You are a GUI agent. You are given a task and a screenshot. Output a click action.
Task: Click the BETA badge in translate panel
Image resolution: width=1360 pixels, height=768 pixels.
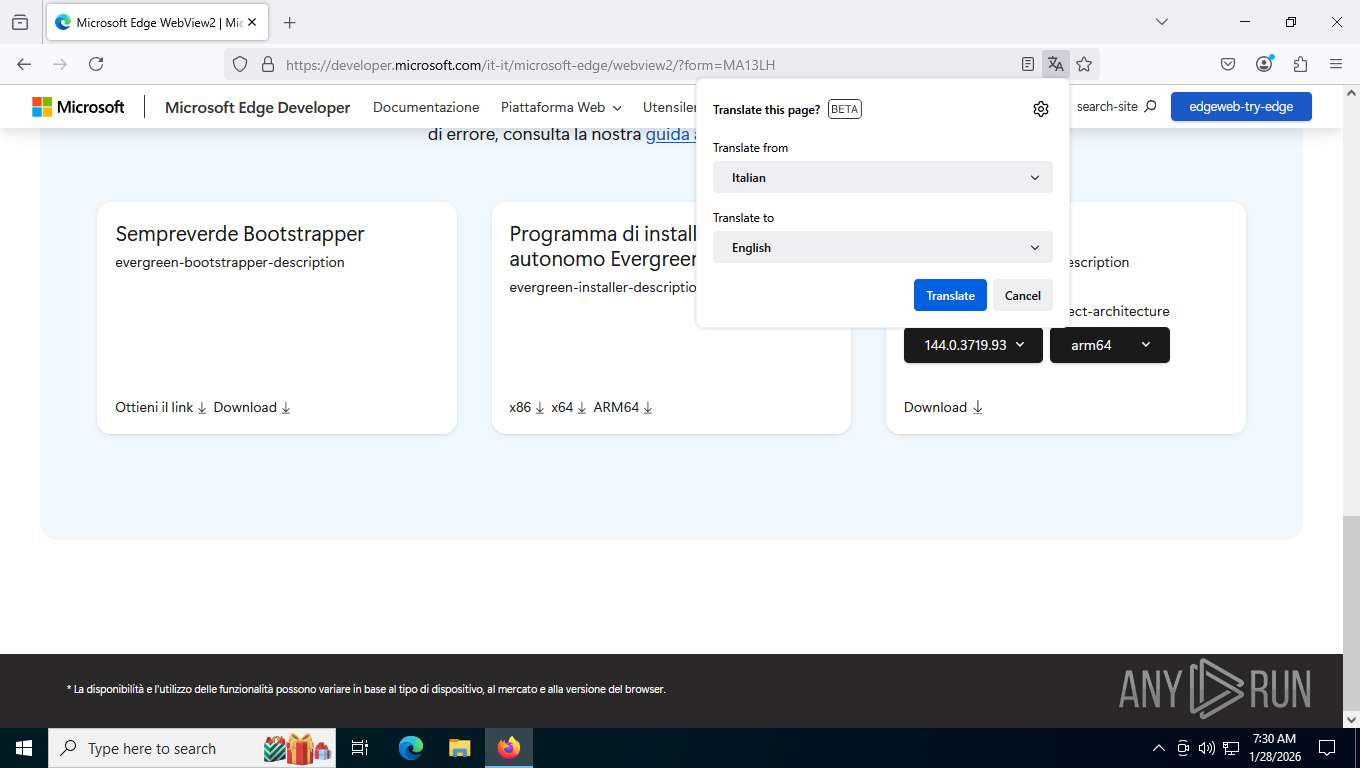point(845,109)
